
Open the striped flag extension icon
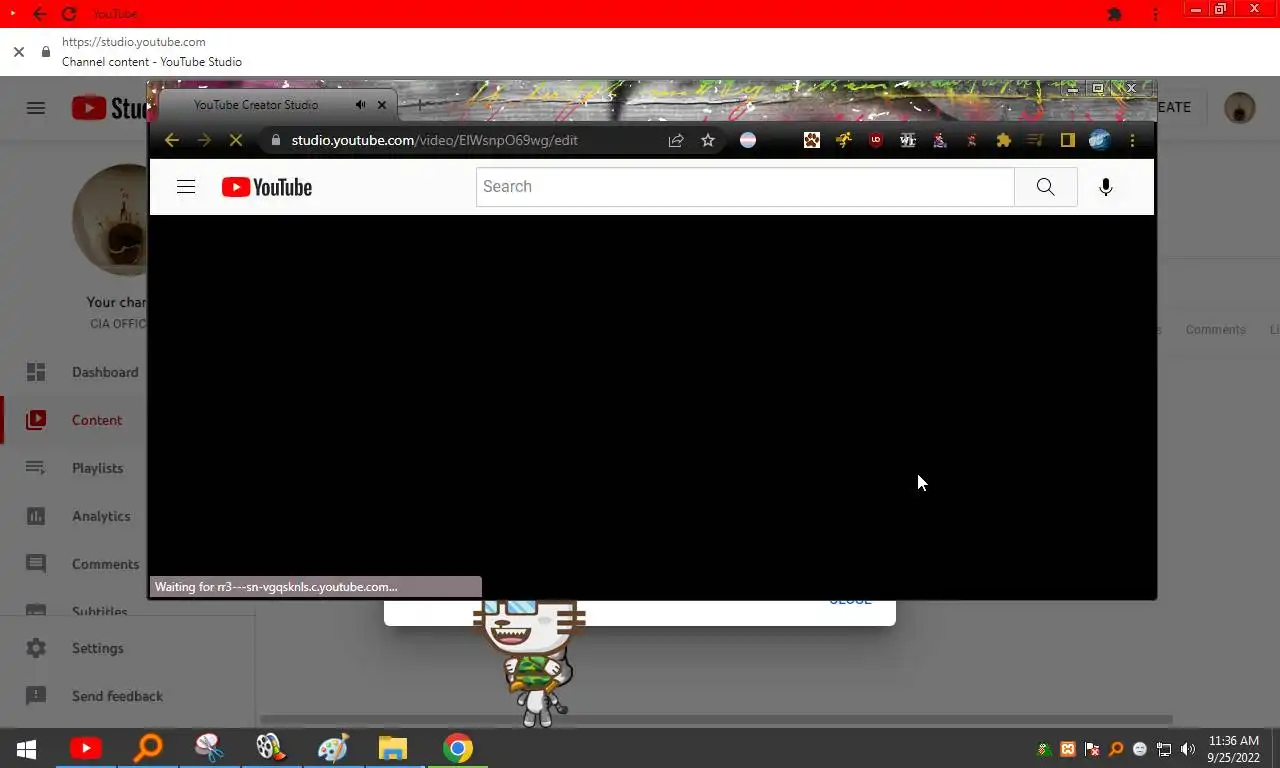[748, 140]
